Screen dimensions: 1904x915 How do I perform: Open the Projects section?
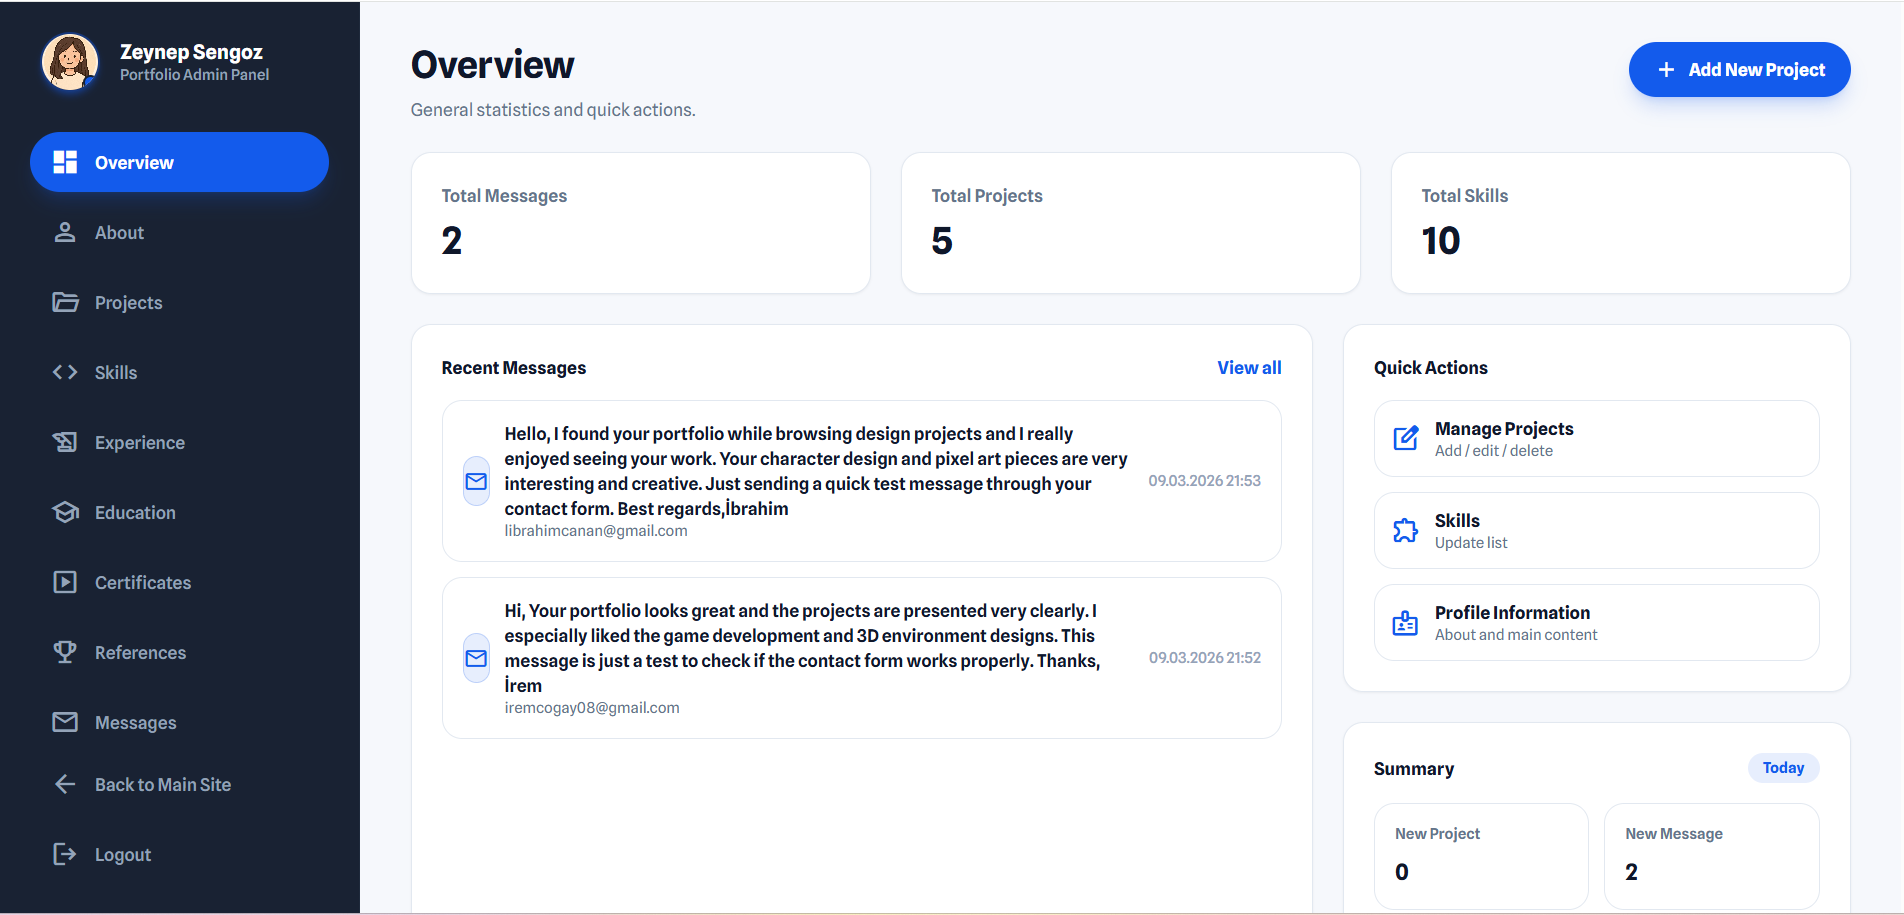click(x=179, y=302)
